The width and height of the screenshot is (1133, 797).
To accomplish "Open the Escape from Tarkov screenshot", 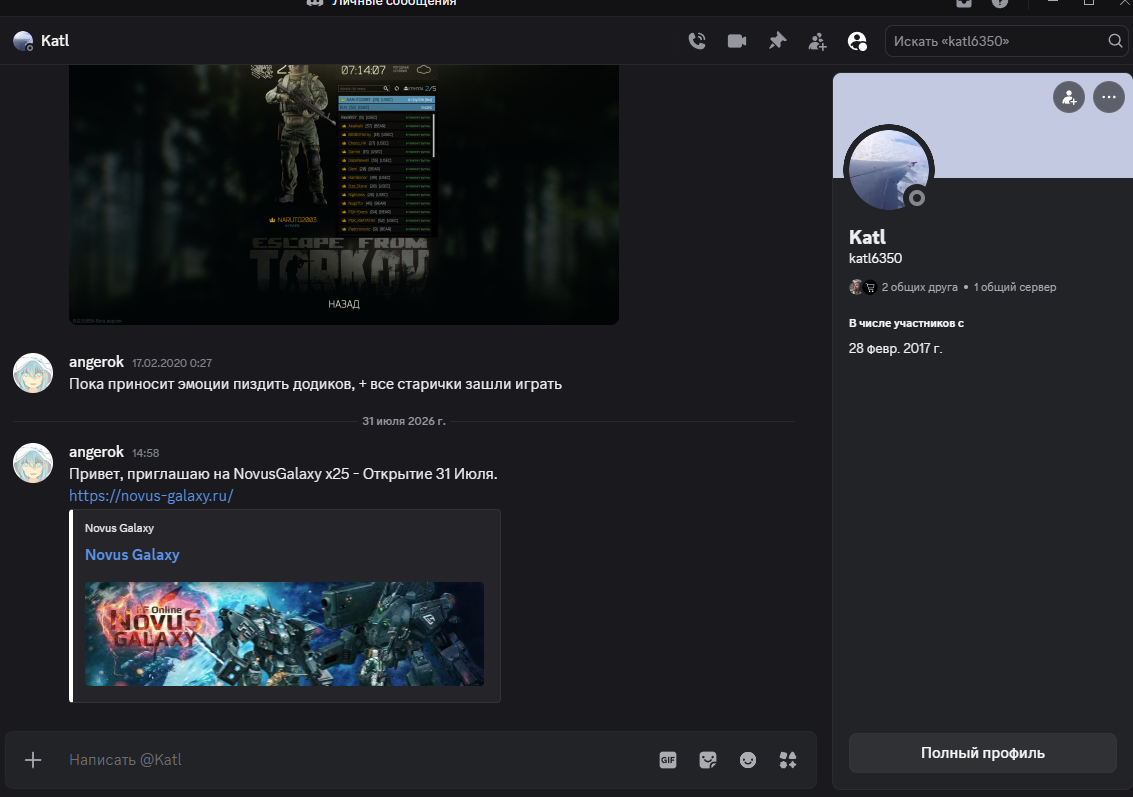I will point(344,194).
